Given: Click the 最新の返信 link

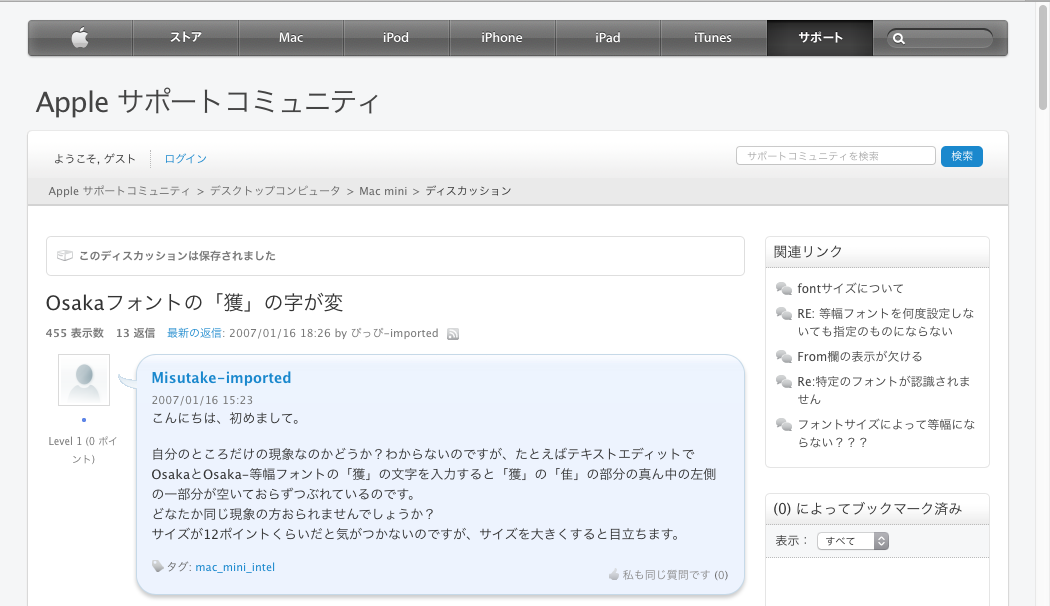Looking at the screenshot, I should point(194,333).
